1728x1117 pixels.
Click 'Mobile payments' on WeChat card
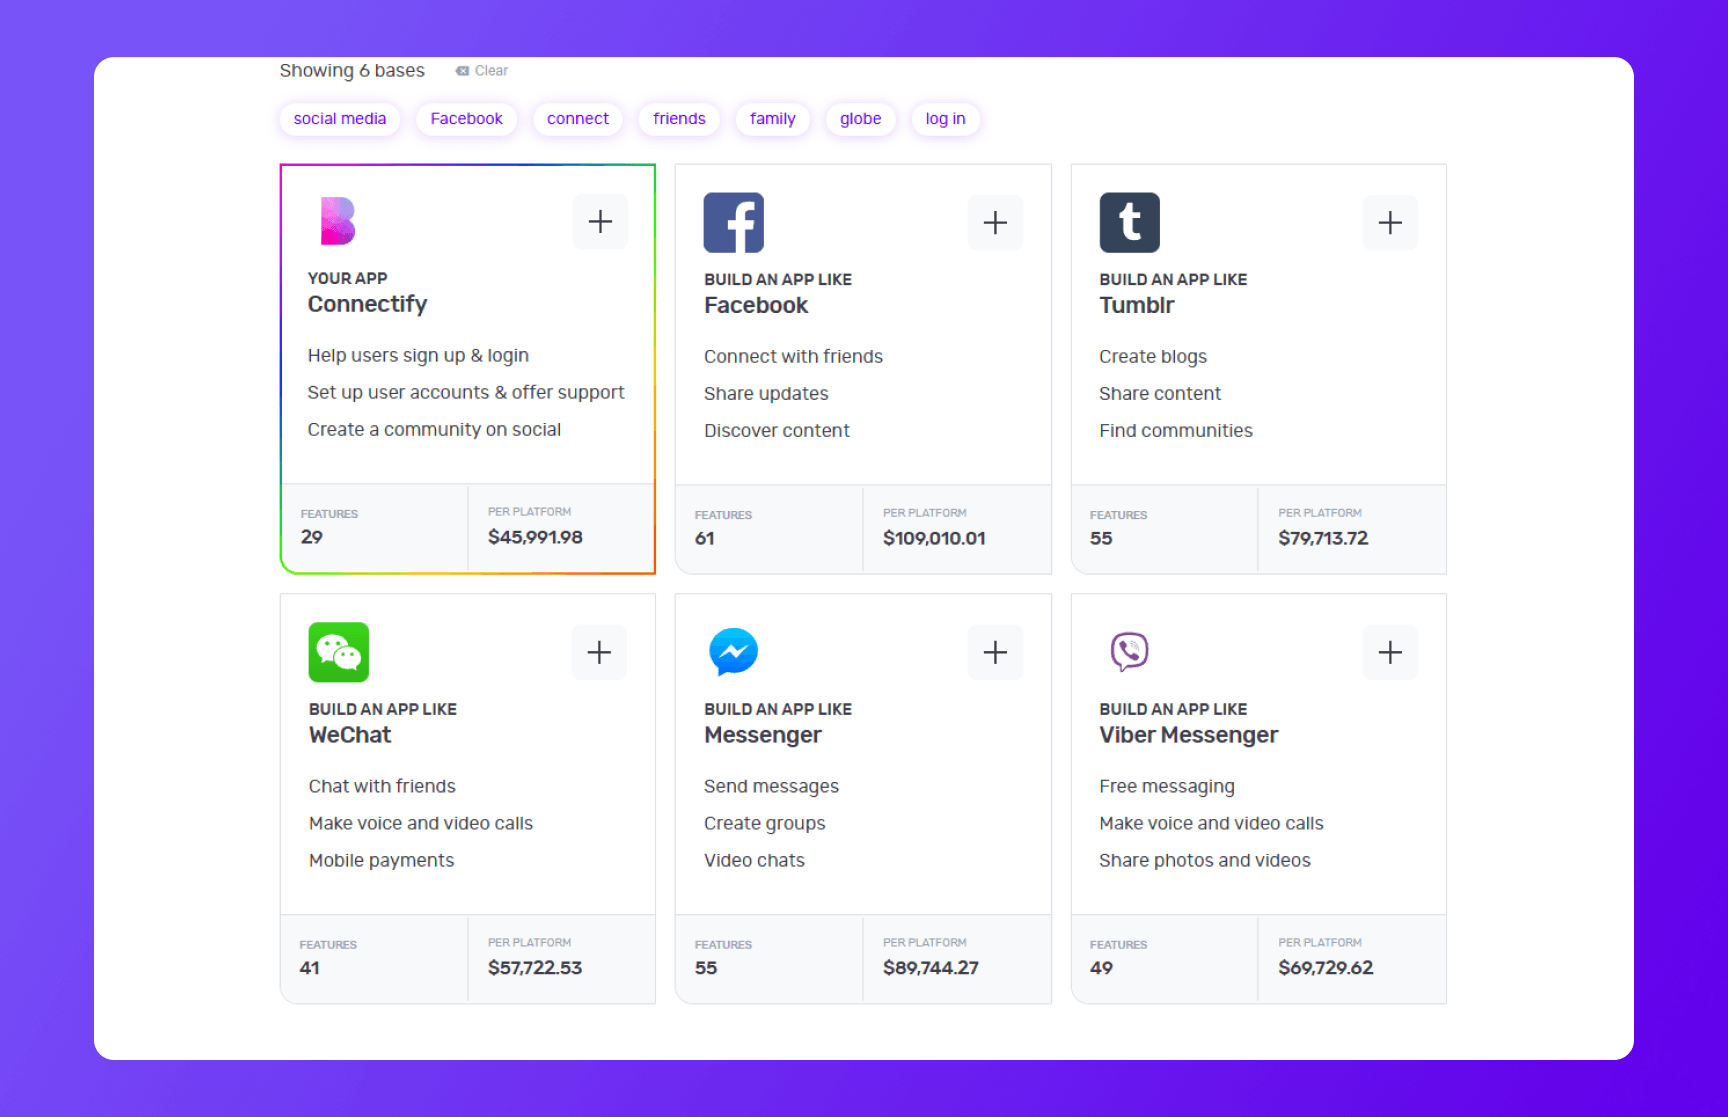click(381, 861)
